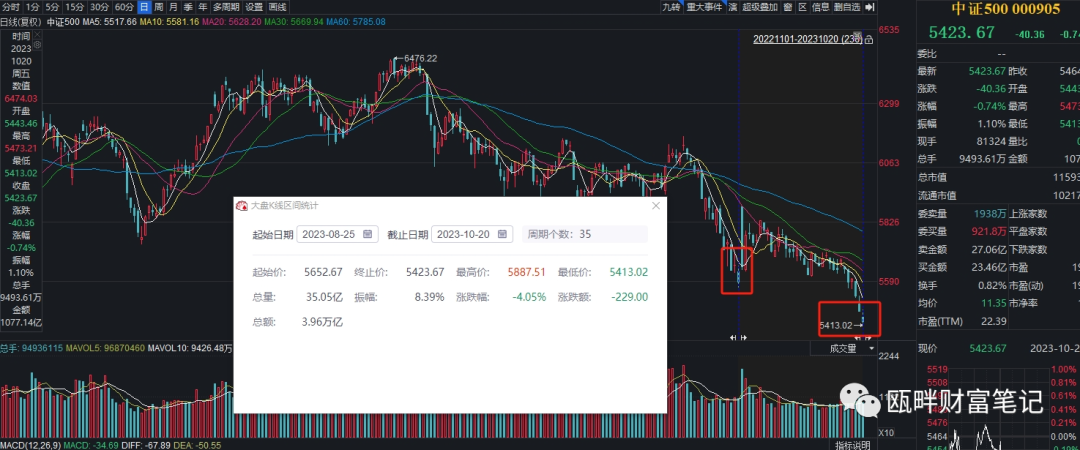This screenshot has height=450, width=1080.
Task: Activate the 画线 drawing tool
Action: [277, 7]
